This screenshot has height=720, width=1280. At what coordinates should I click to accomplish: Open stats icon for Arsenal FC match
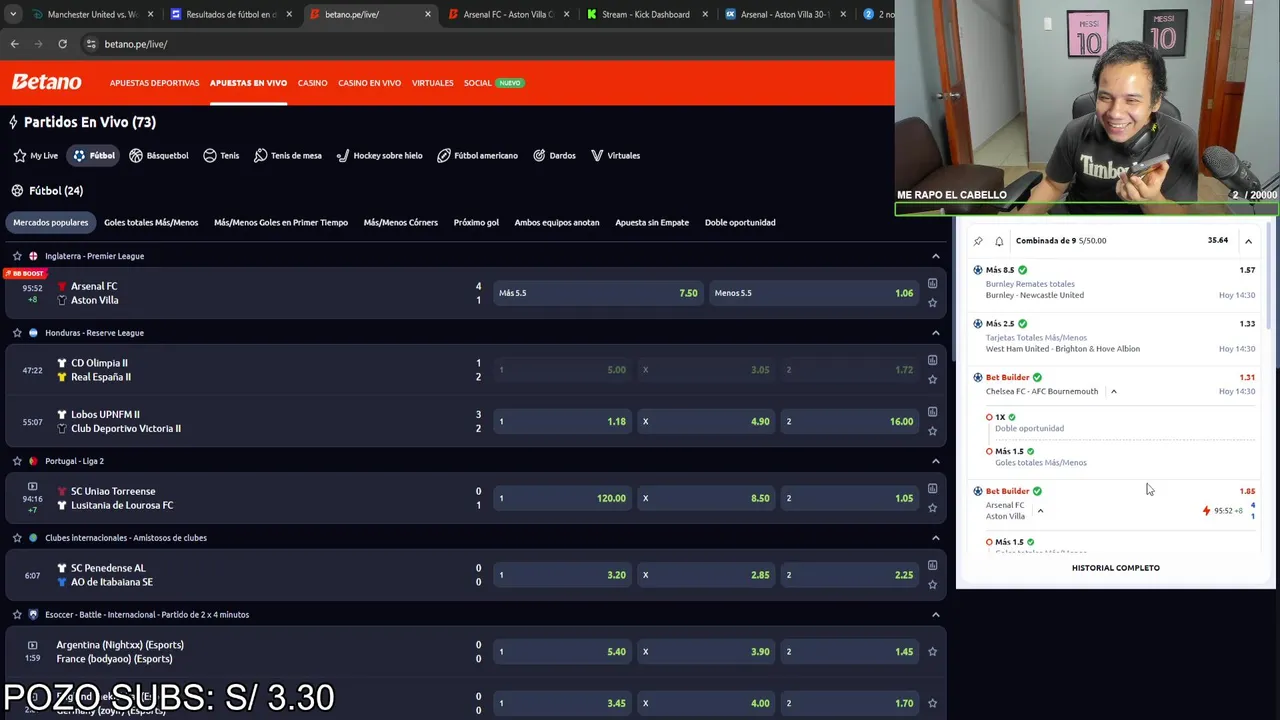click(932, 284)
